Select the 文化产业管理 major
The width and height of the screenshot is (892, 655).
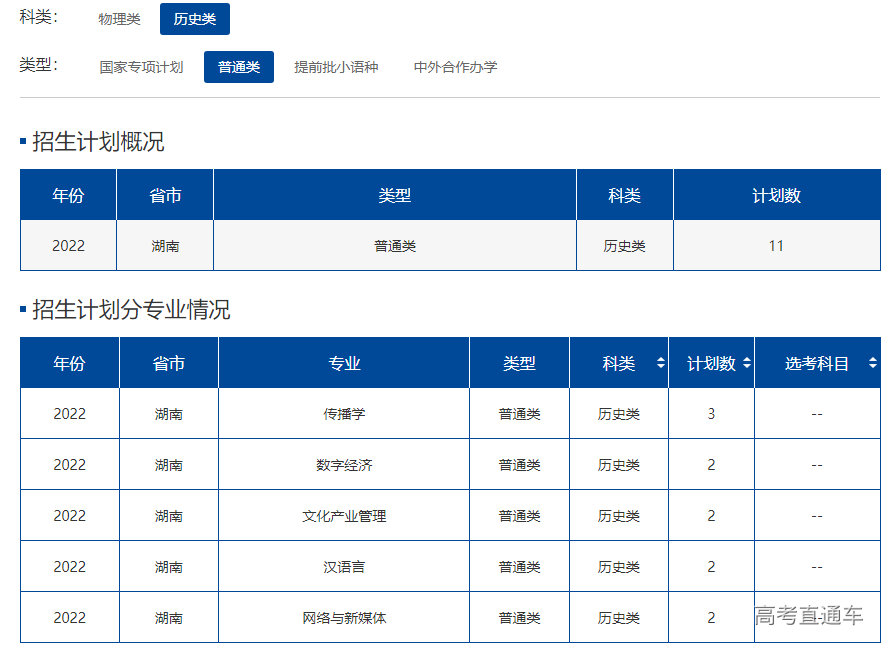(x=343, y=515)
